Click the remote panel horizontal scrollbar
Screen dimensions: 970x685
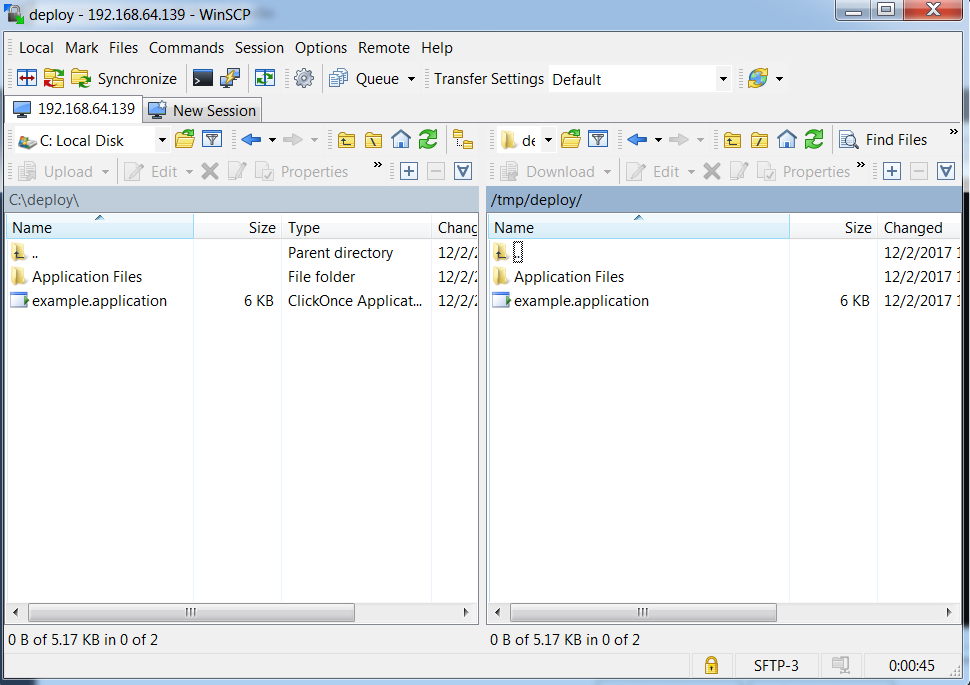click(643, 613)
